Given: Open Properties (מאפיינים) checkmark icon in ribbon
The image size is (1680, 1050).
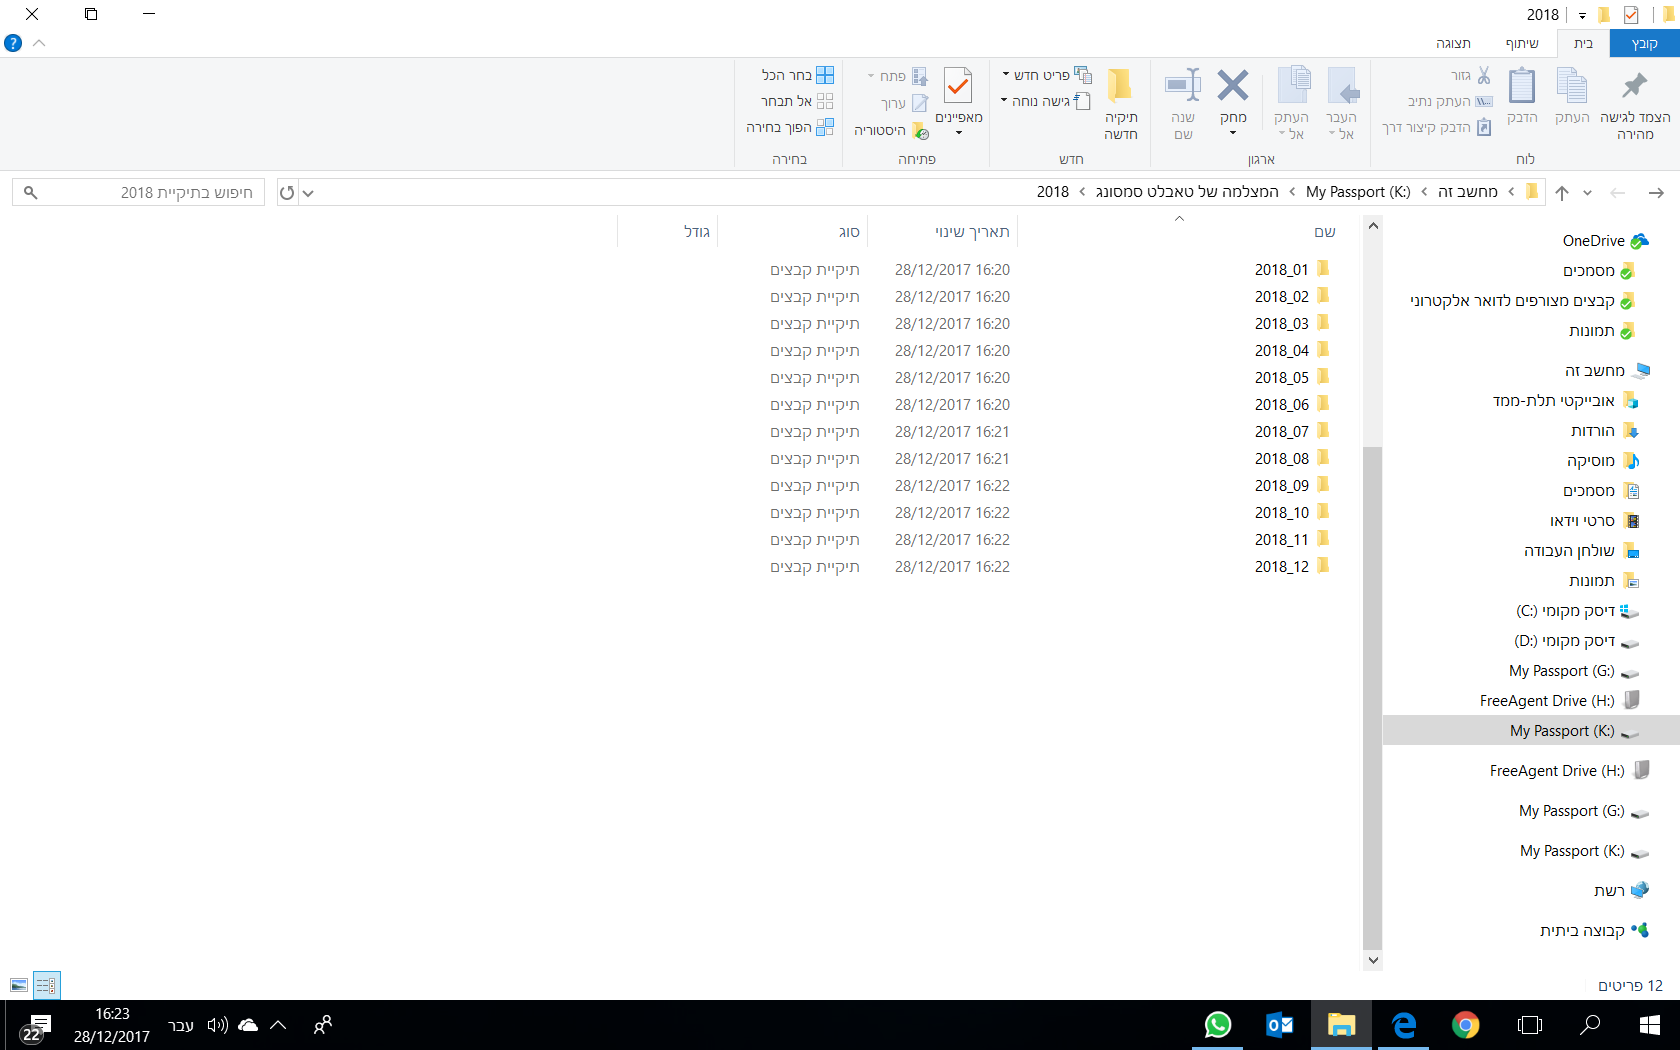Looking at the screenshot, I should click(x=958, y=87).
